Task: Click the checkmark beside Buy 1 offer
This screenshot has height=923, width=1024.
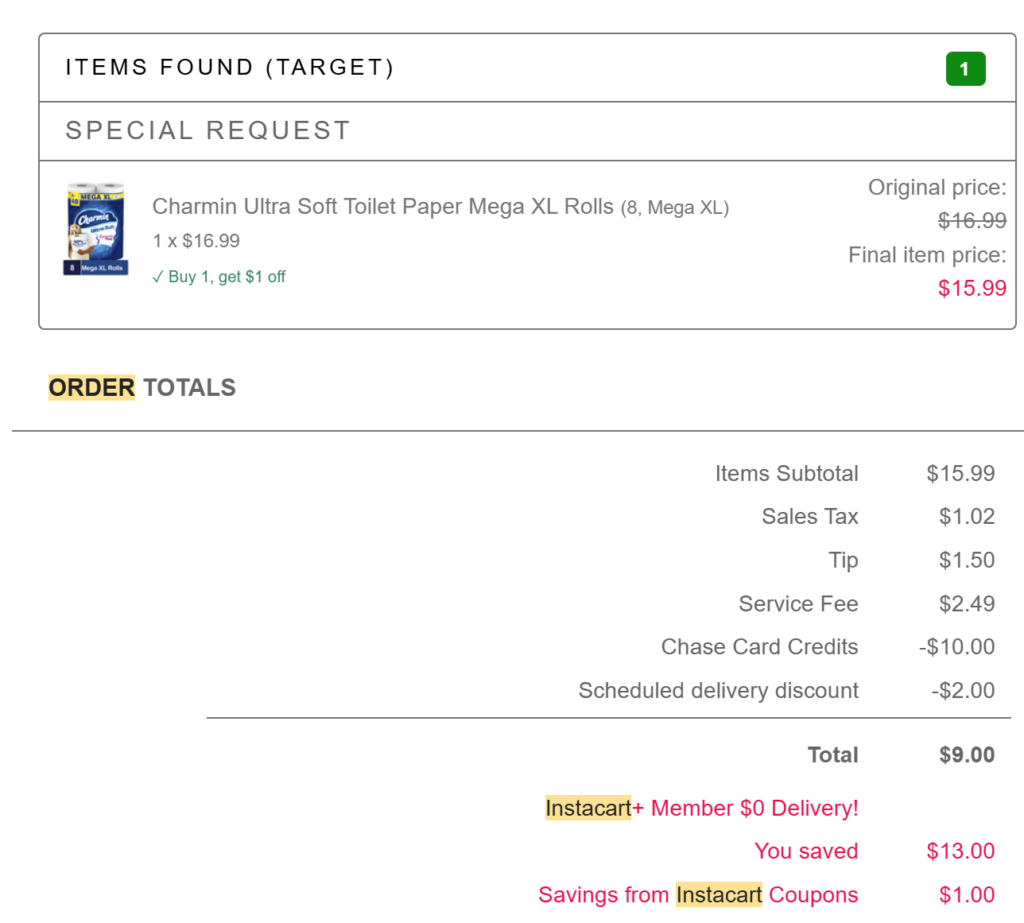Action: 157,277
